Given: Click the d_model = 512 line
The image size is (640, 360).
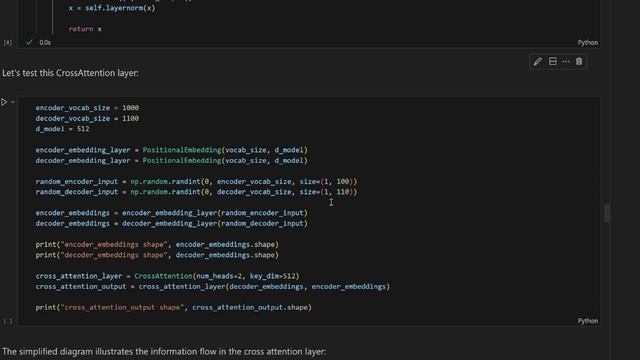Looking at the screenshot, I should [x=62, y=129].
